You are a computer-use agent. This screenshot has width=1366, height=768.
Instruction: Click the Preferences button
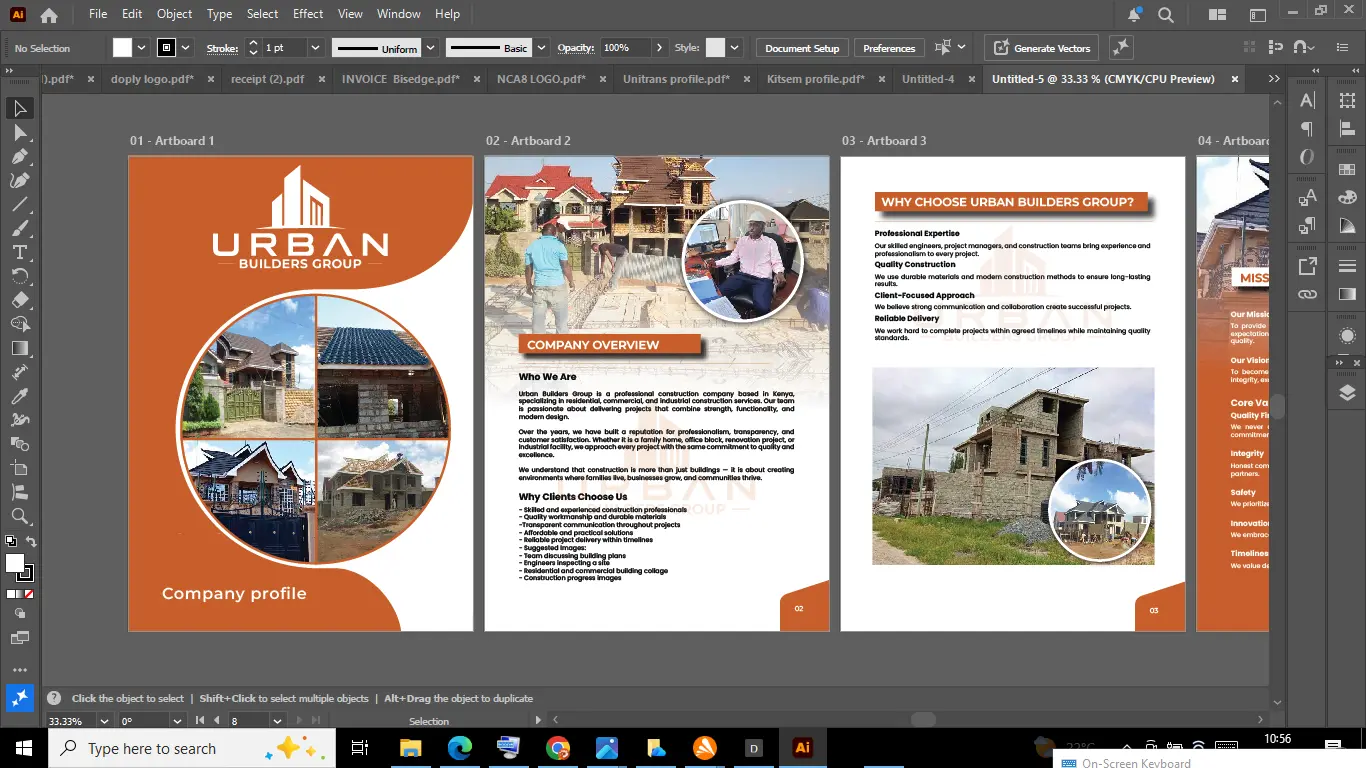[889, 48]
